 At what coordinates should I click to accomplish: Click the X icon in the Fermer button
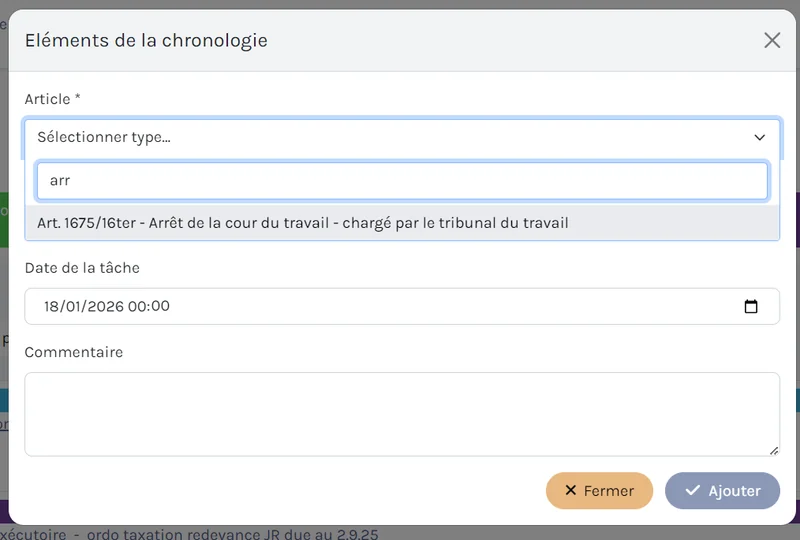click(x=571, y=491)
